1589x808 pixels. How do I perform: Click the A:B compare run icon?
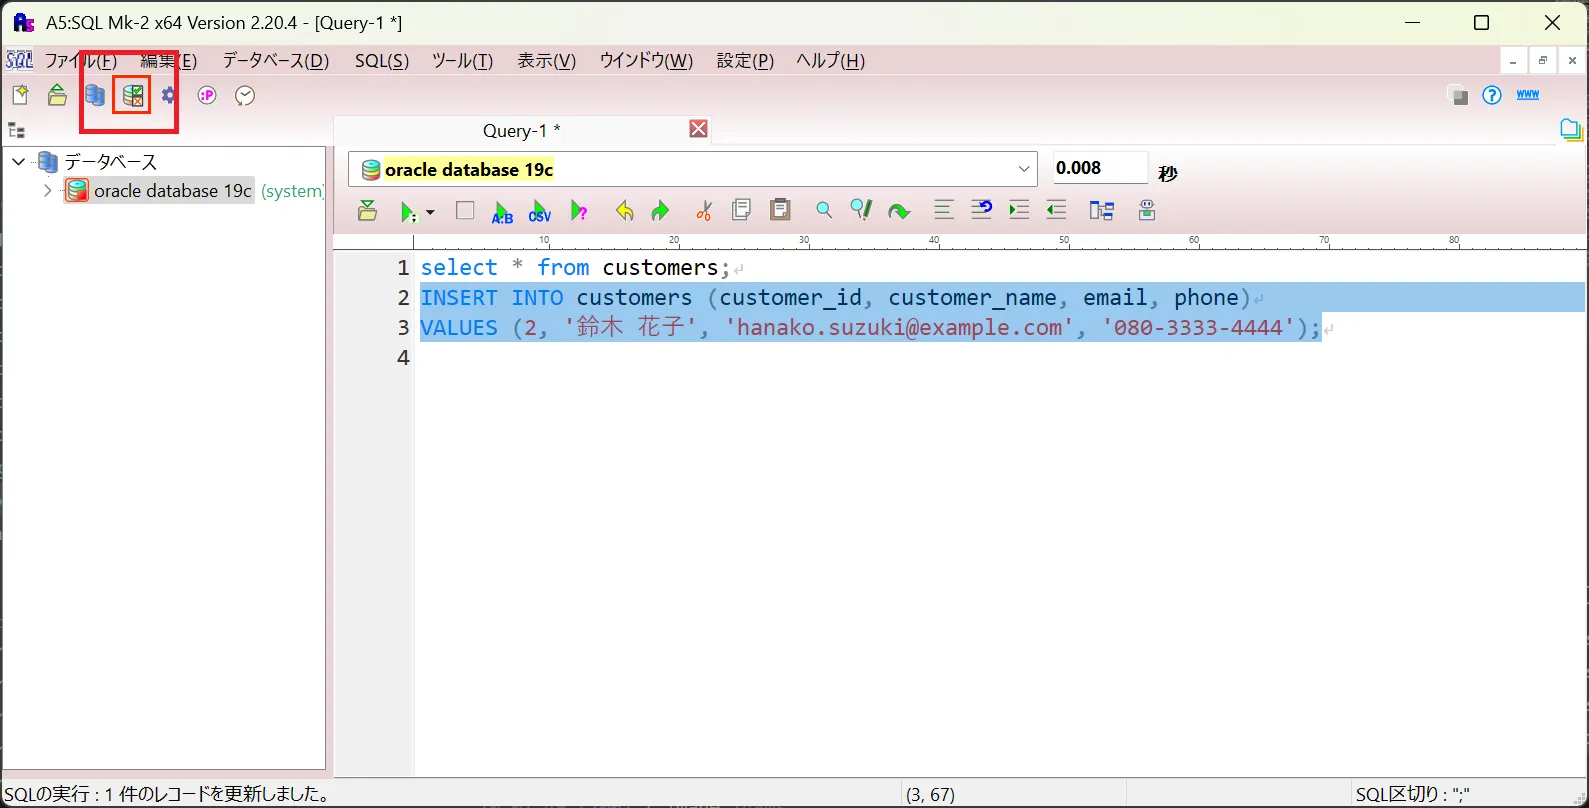pyautogui.click(x=502, y=212)
